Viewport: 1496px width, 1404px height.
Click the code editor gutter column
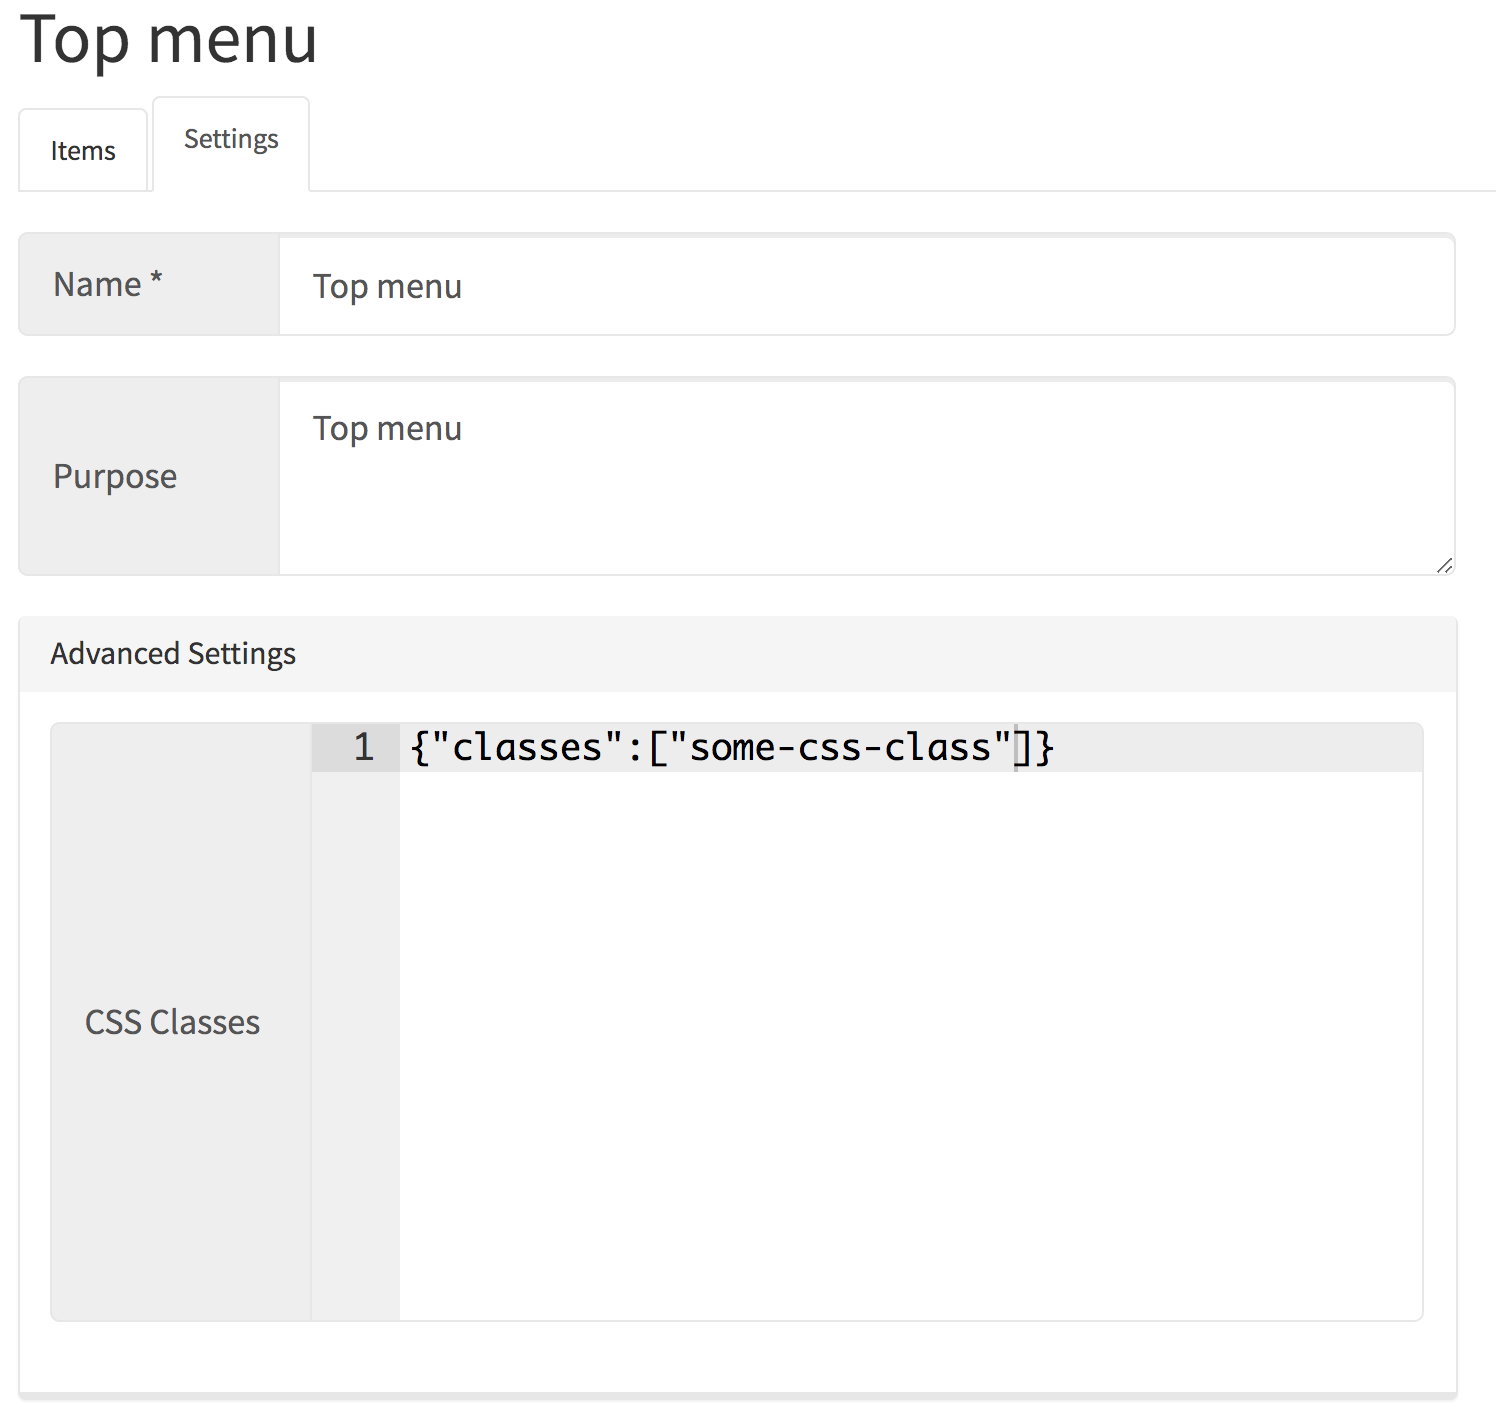(355, 1000)
